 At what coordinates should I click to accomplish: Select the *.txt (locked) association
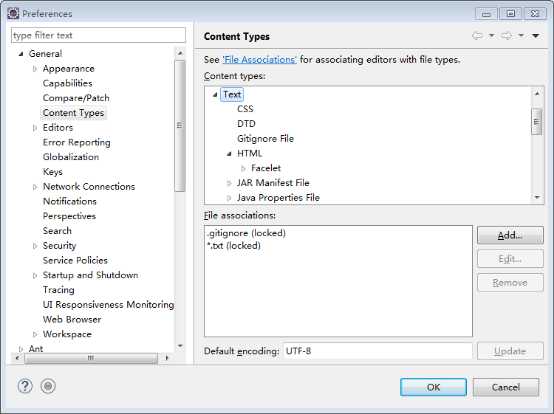(234, 246)
